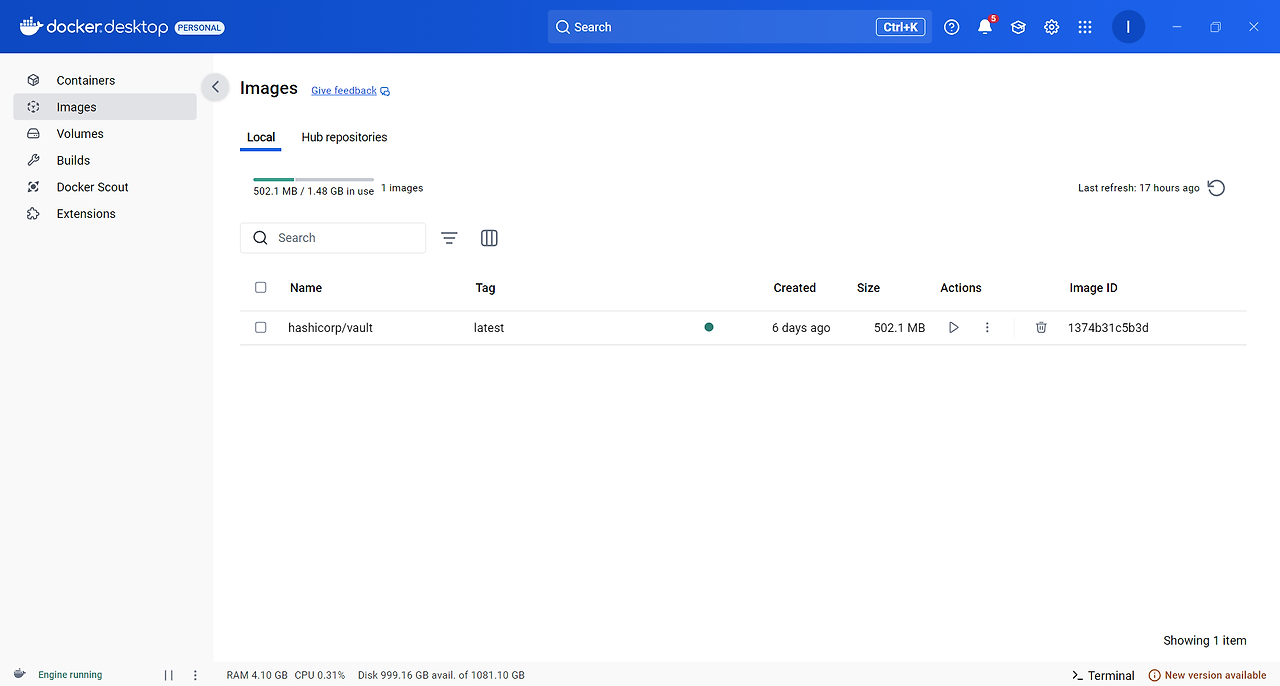Viewport: 1280px width, 686px height.
Task: Open Settings gear icon
Action: tap(1051, 27)
